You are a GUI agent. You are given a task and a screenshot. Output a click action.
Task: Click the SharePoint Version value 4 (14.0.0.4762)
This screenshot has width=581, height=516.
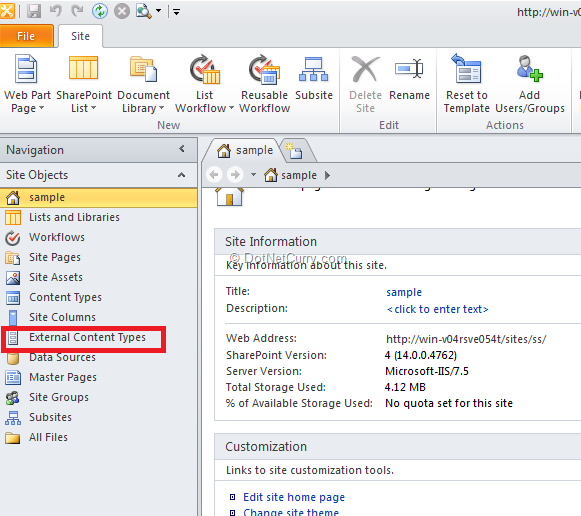click(421, 355)
